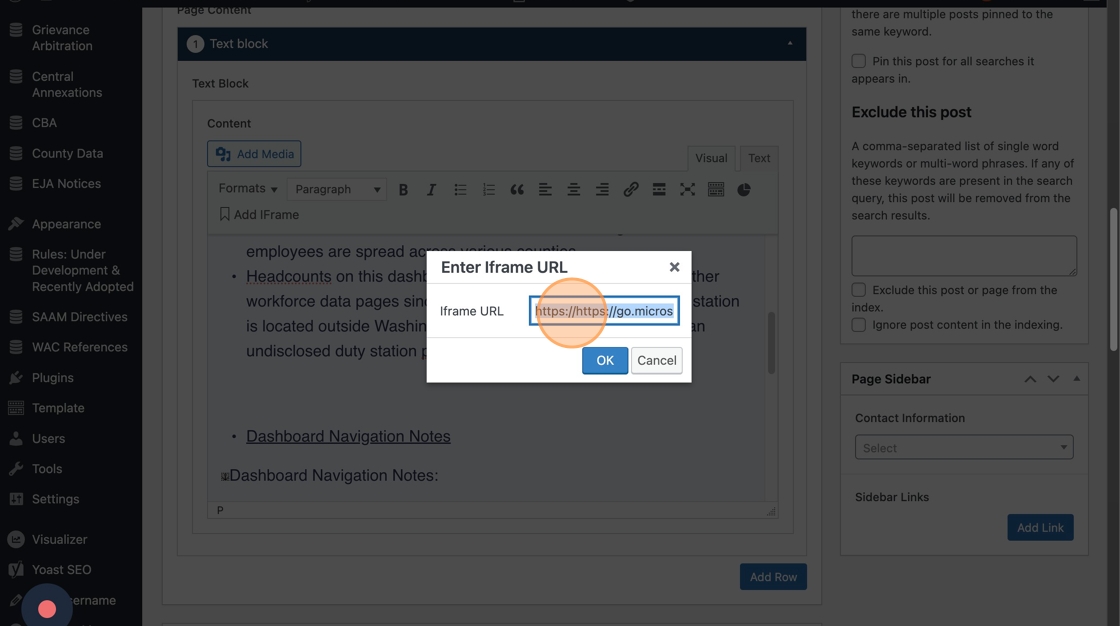This screenshot has width=1120, height=626.
Task: Open the Formats dropdown
Action: pyautogui.click(x=247, y=189)
